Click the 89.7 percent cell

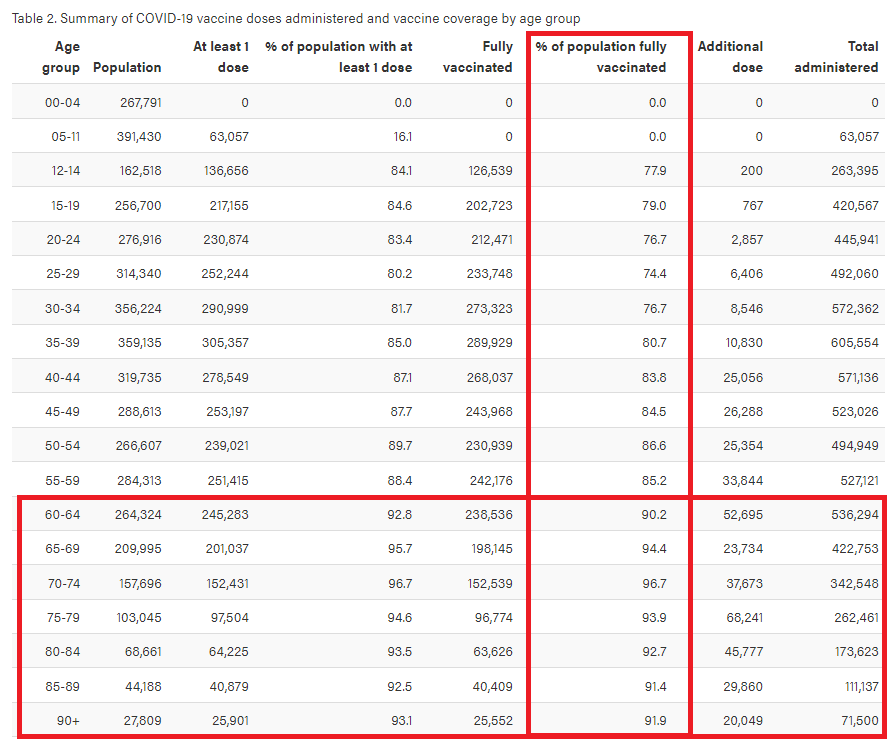pyautogui.click(x=400, y=445)
